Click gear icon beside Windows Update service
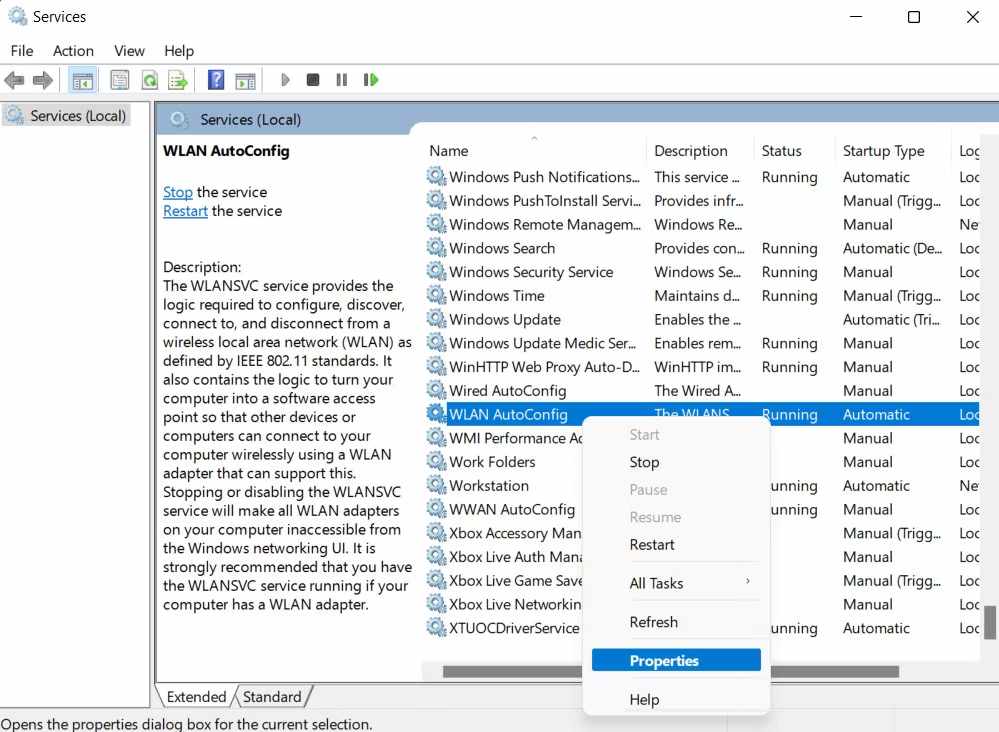This screenshot has width=999, height=732. coord(436,319)
